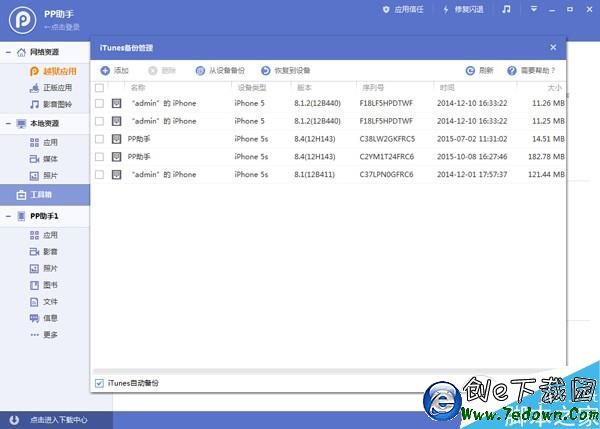The image size is (600, 429).
Task: Open 照片 under PP助手1
Action: coord(44,268)
